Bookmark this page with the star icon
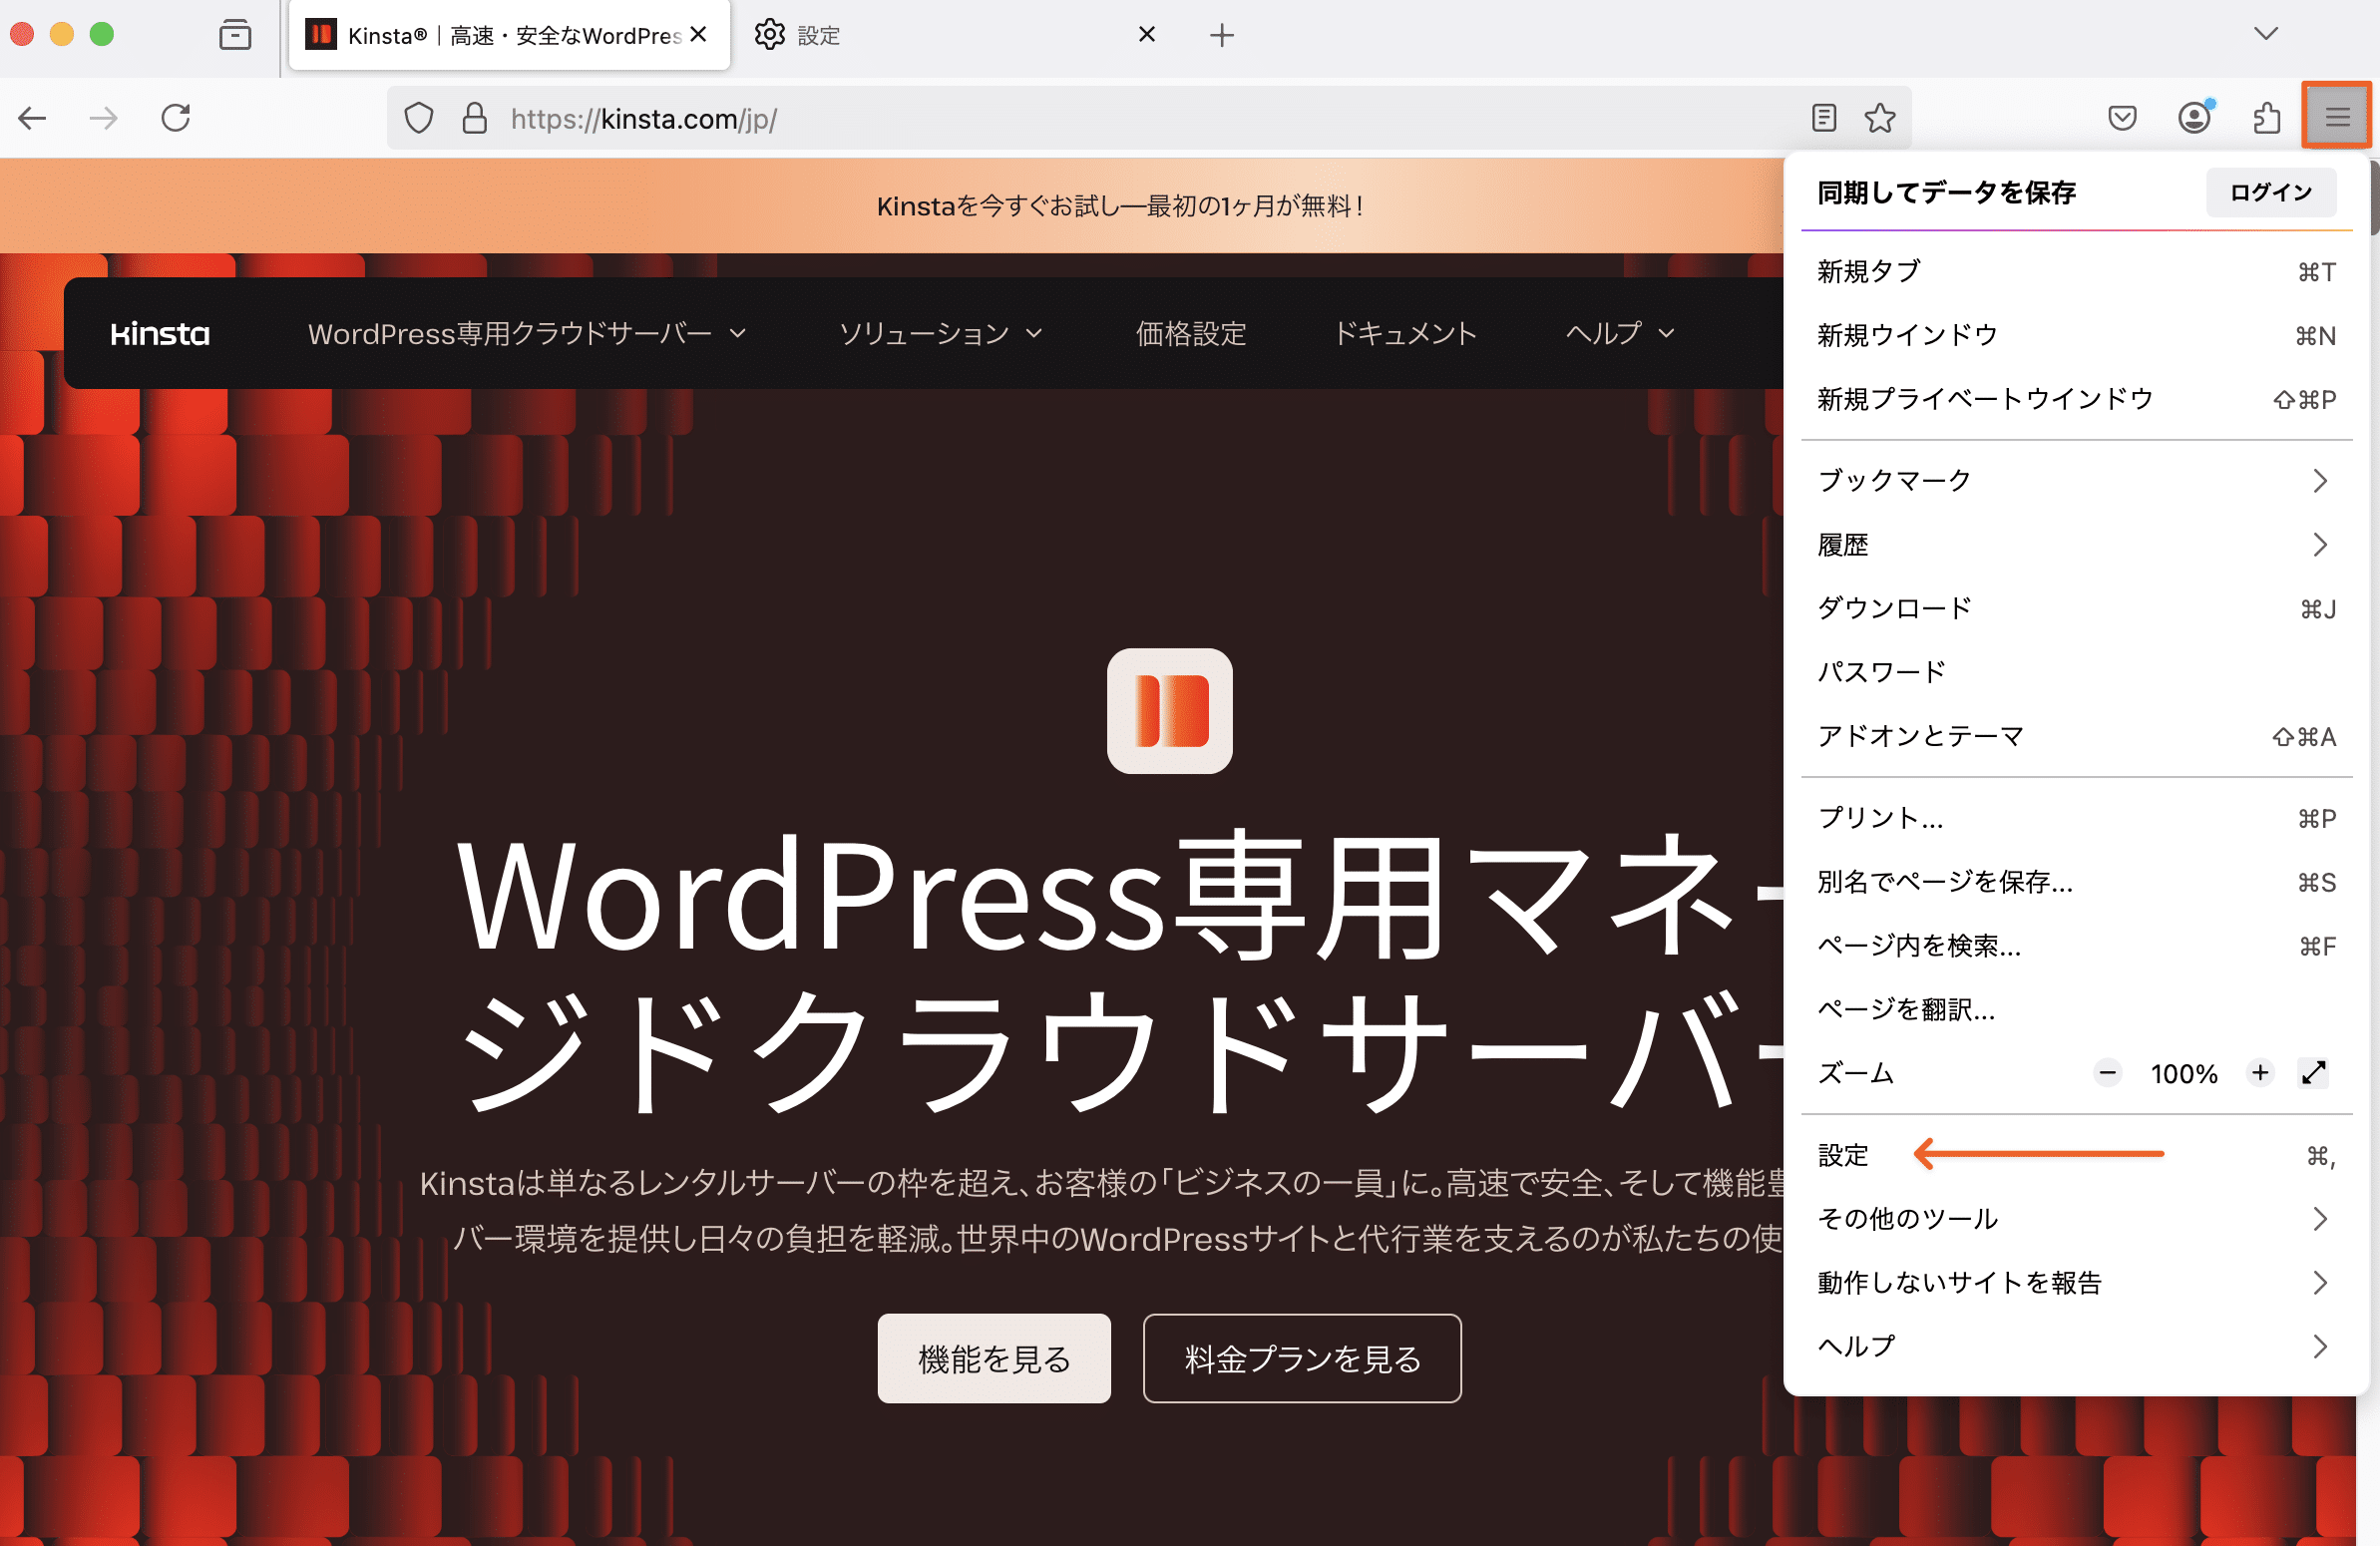The image size is (2380, 1546). (1881, 118)
